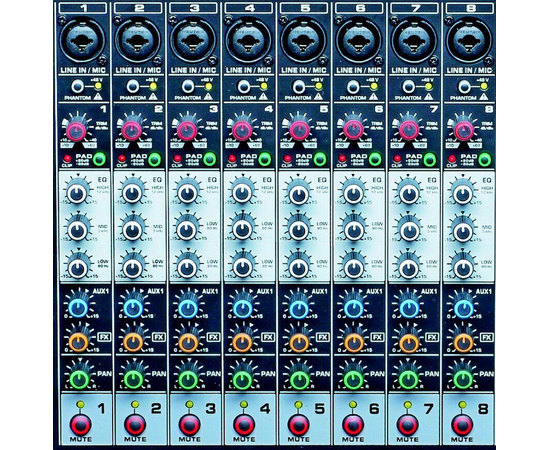Image resolution: width=550 pixels, height=450 pixels.
Task: Mute channel 4 with its MUTE button
Action: click(x=244, y=425)
